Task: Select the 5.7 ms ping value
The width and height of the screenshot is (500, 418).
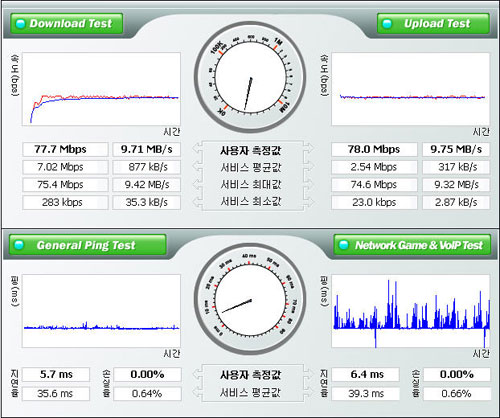Action: click(56, 374)
